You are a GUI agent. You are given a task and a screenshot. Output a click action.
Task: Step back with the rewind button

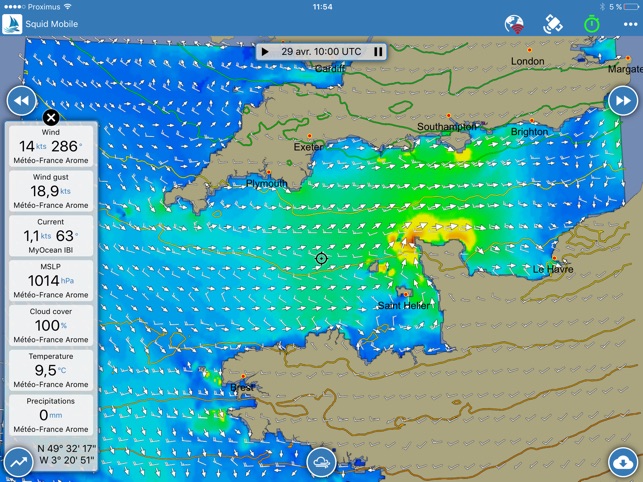point(21,101)
